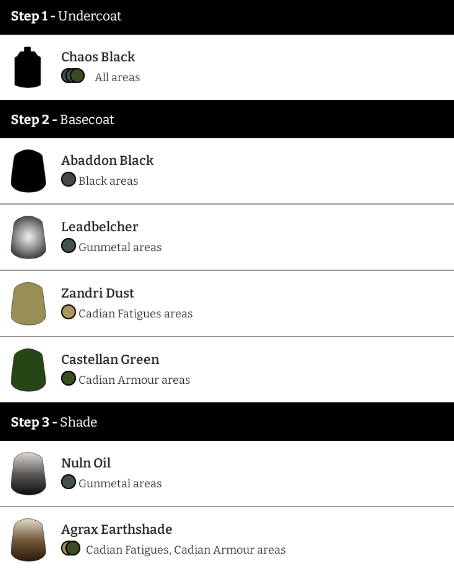The image size is (454, 571).
Task: Click the Leadbelcher metallic paint pot
Action: click(28, 237)
